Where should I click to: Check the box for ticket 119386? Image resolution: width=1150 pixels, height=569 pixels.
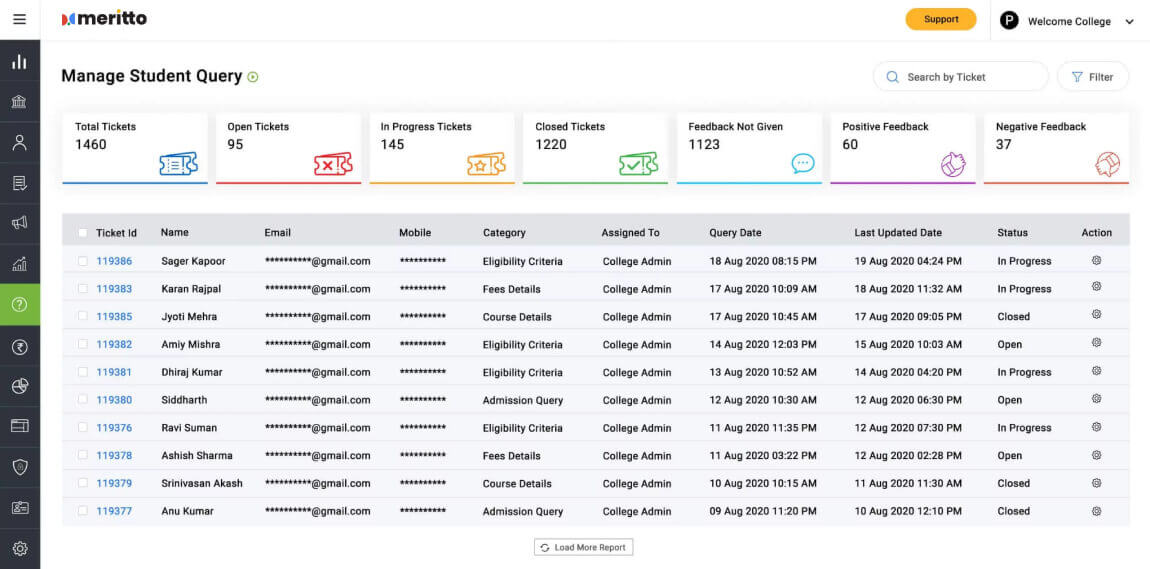[82, 261]
